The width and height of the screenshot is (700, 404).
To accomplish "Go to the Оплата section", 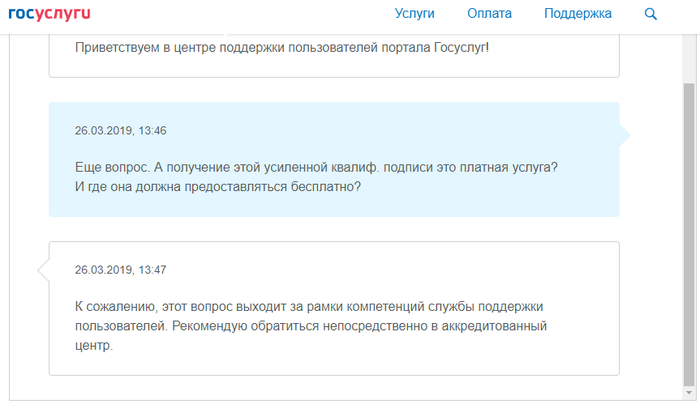I will tap(489, 14).
